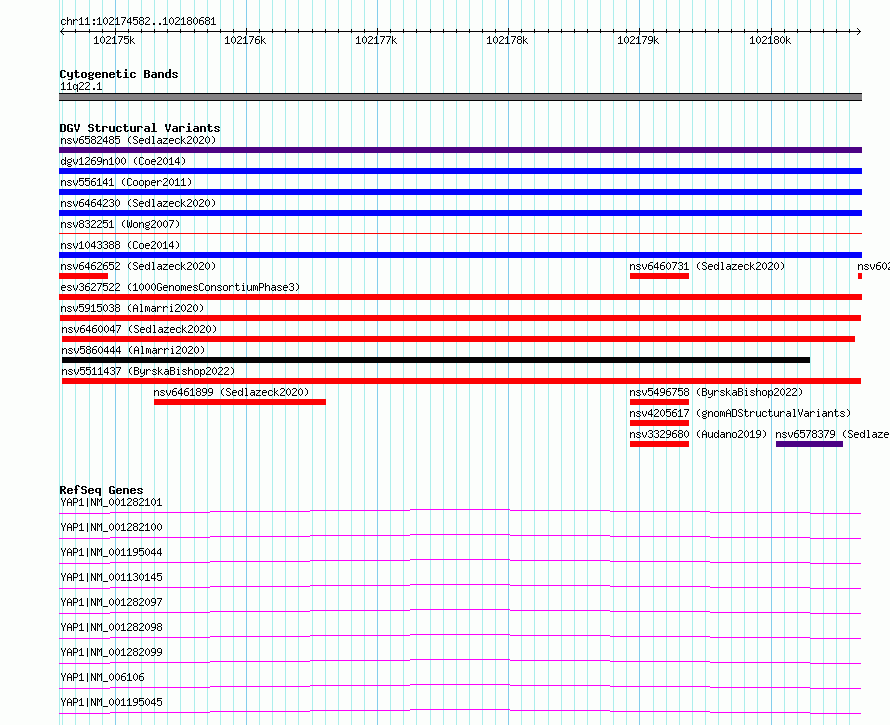Open the nsv832251 (Wong2007) variant
The image size is (890, 725).
[x=120, y=224]
